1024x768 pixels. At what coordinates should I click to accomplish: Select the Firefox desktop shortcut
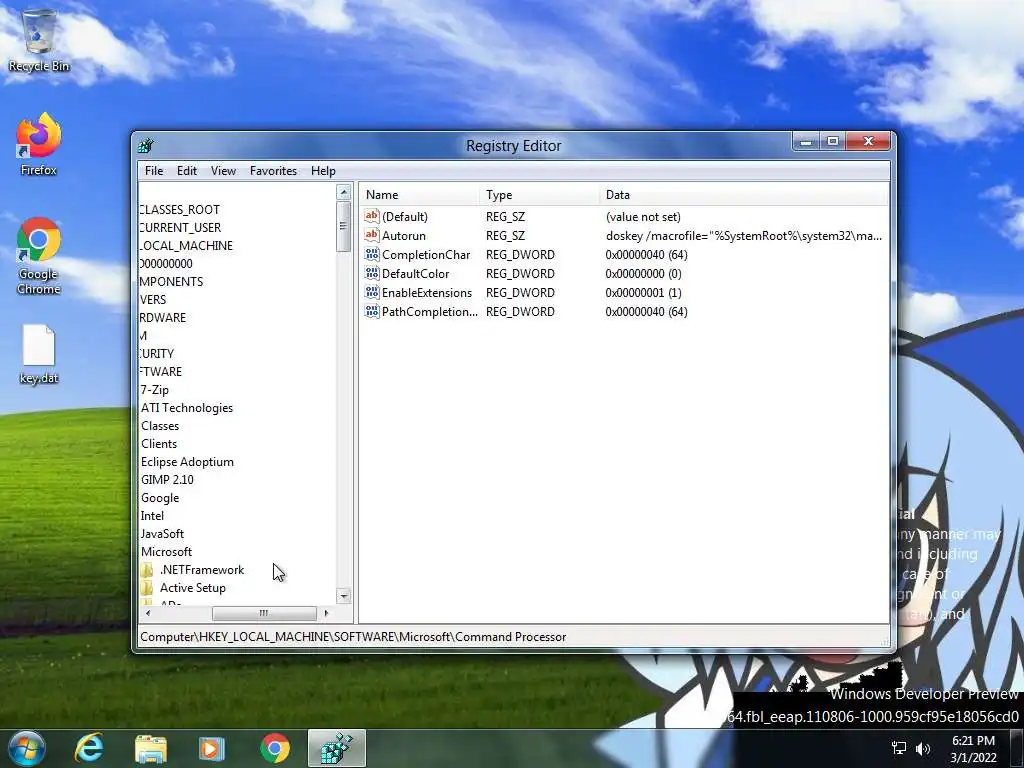[39, 145]
